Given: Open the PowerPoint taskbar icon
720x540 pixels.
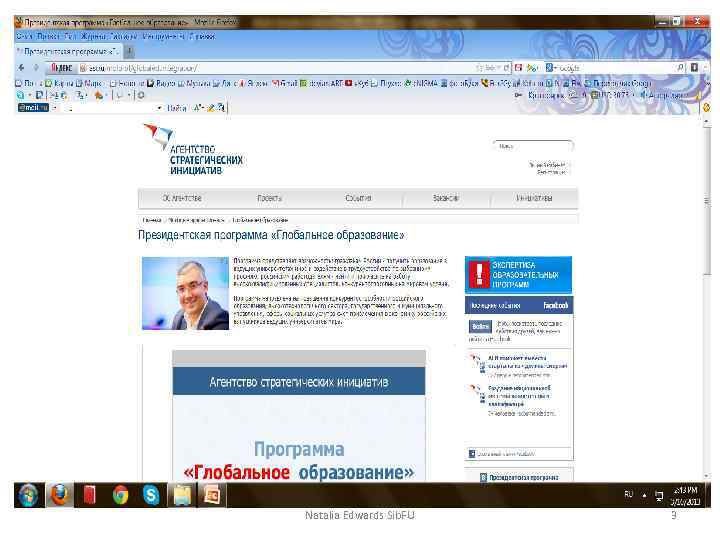Looking at the screenshot, I should (212, 495).
